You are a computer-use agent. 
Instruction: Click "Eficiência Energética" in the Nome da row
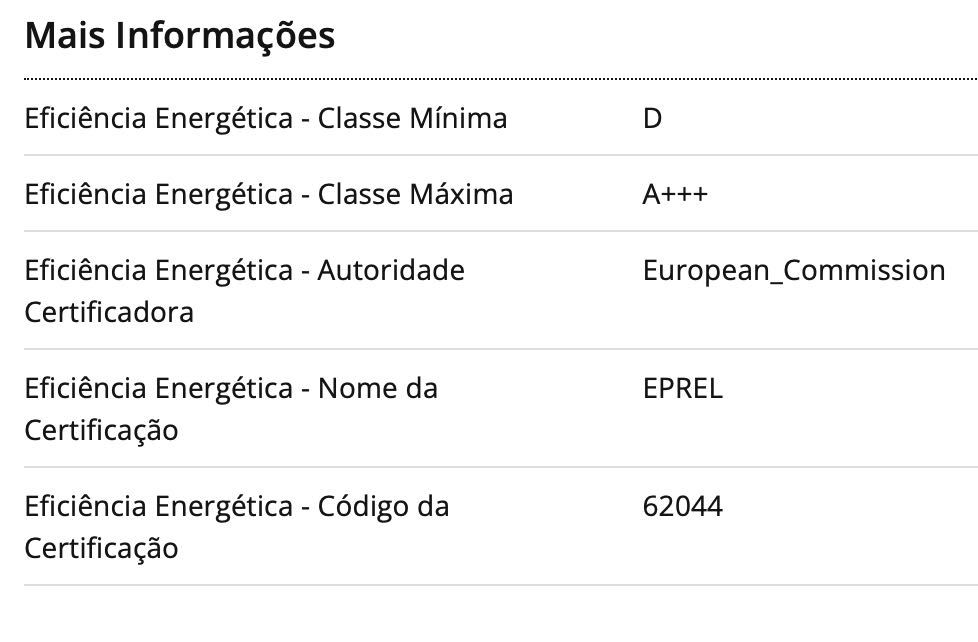tap(158, 388)
